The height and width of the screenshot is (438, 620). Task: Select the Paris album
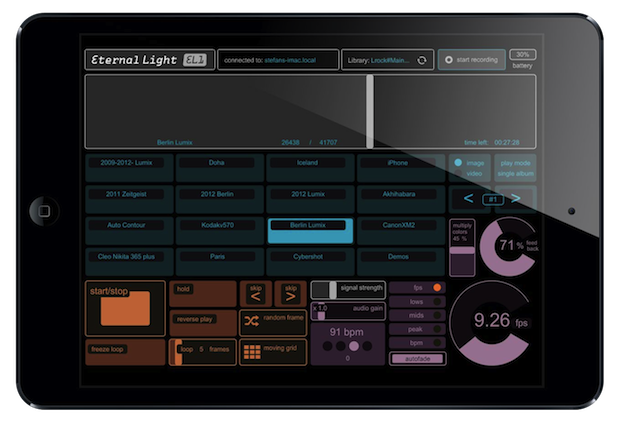(x=220, y=262)
